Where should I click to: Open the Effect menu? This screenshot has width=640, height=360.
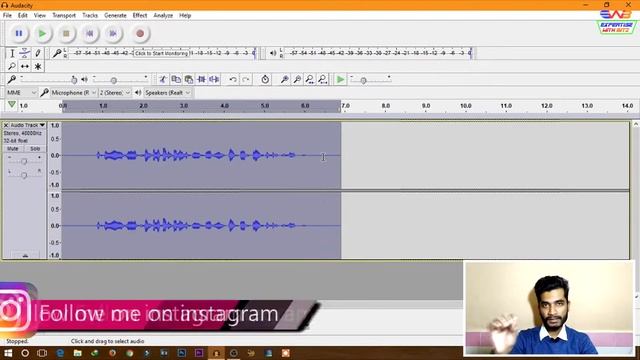pos(140,16)
